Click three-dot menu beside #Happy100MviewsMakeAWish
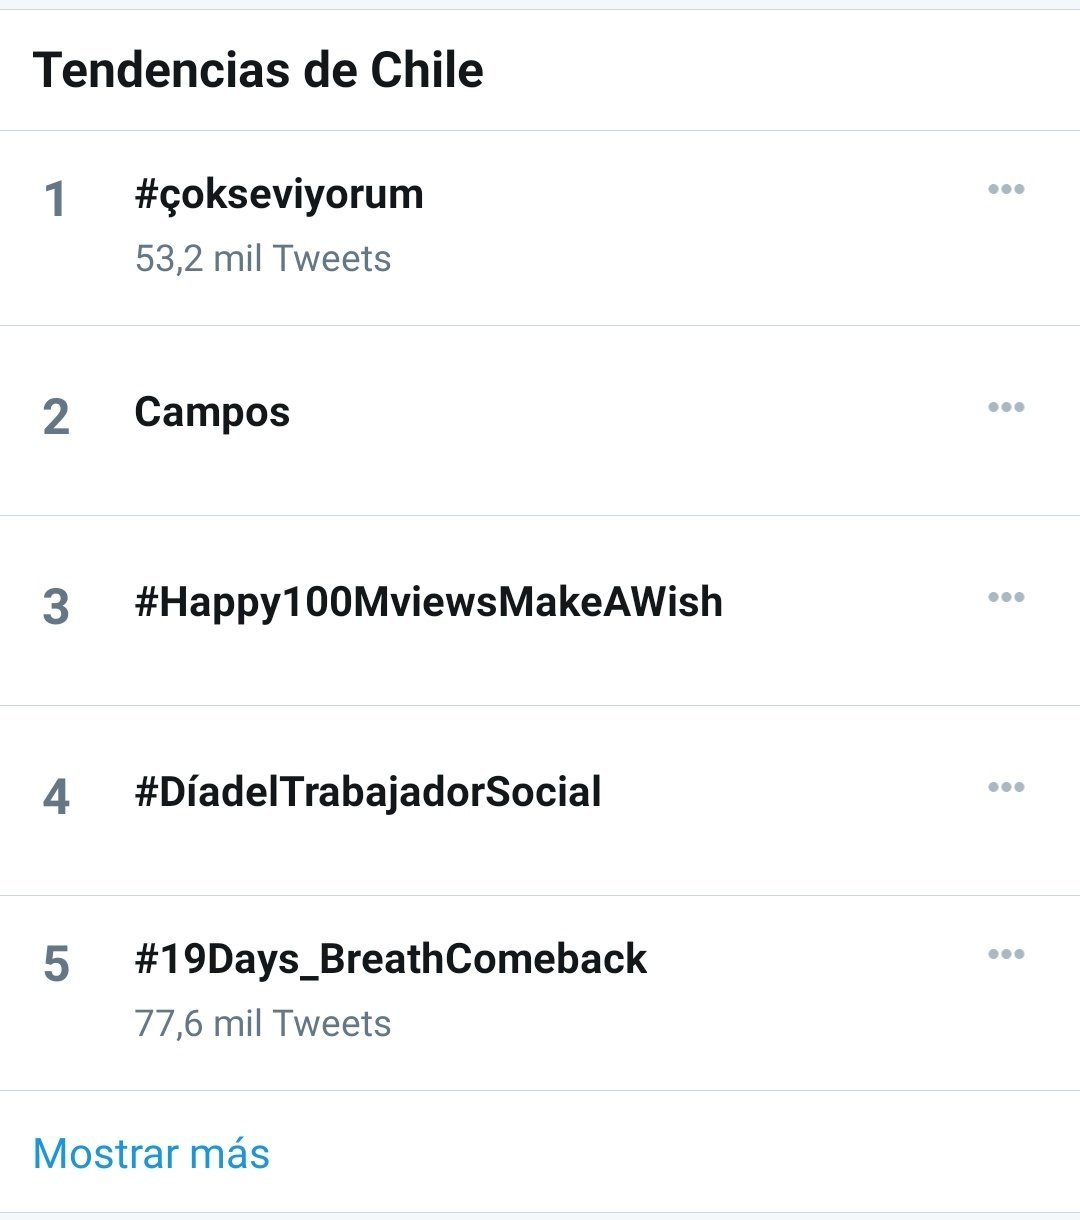The width and height of the screenshot is (1080, 1220). pos(1005,597)
